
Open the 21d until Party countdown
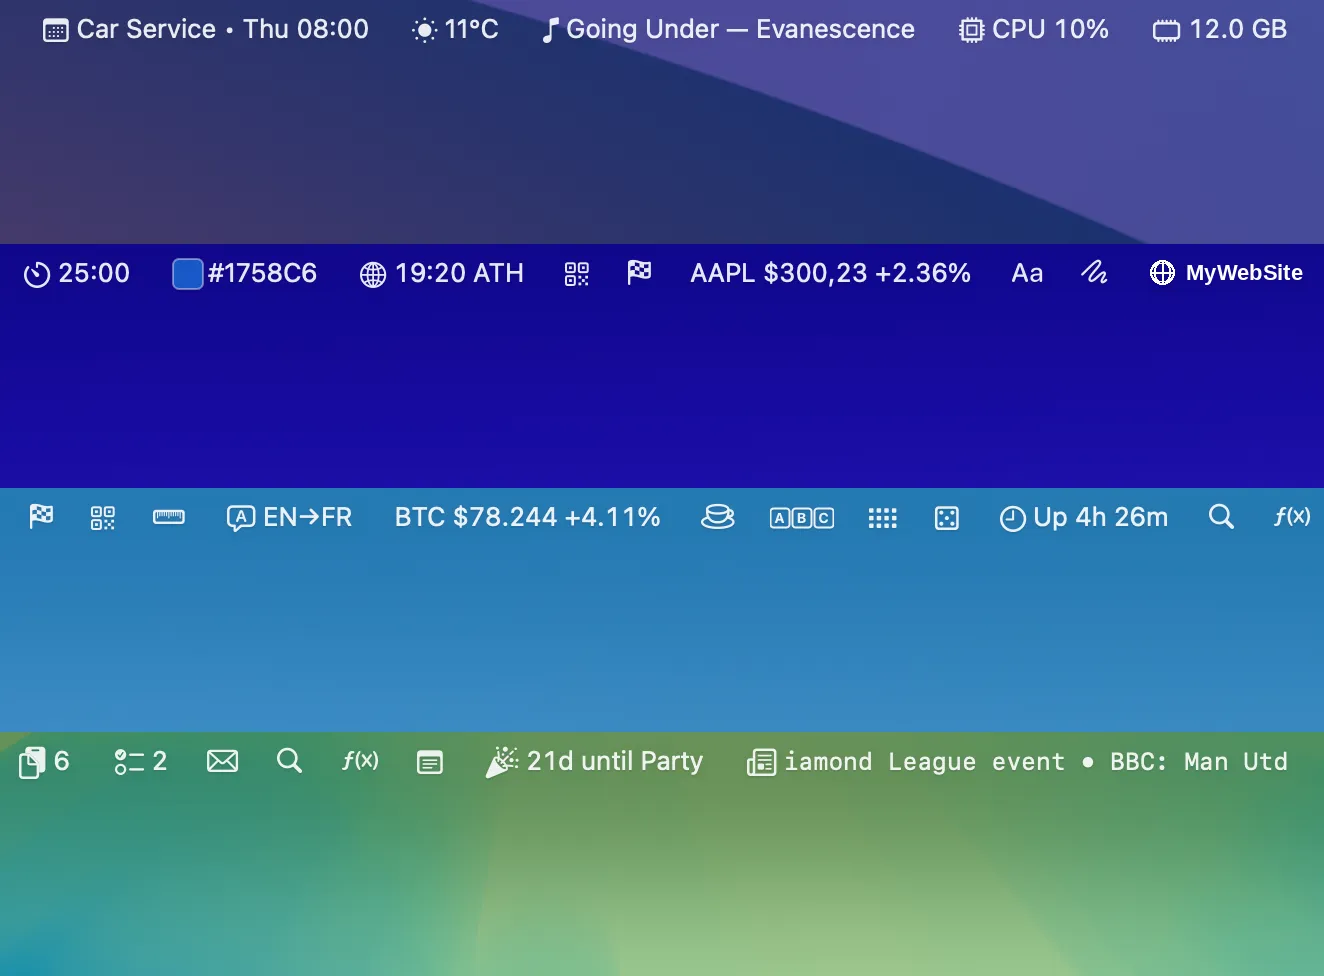click(594, 761)
